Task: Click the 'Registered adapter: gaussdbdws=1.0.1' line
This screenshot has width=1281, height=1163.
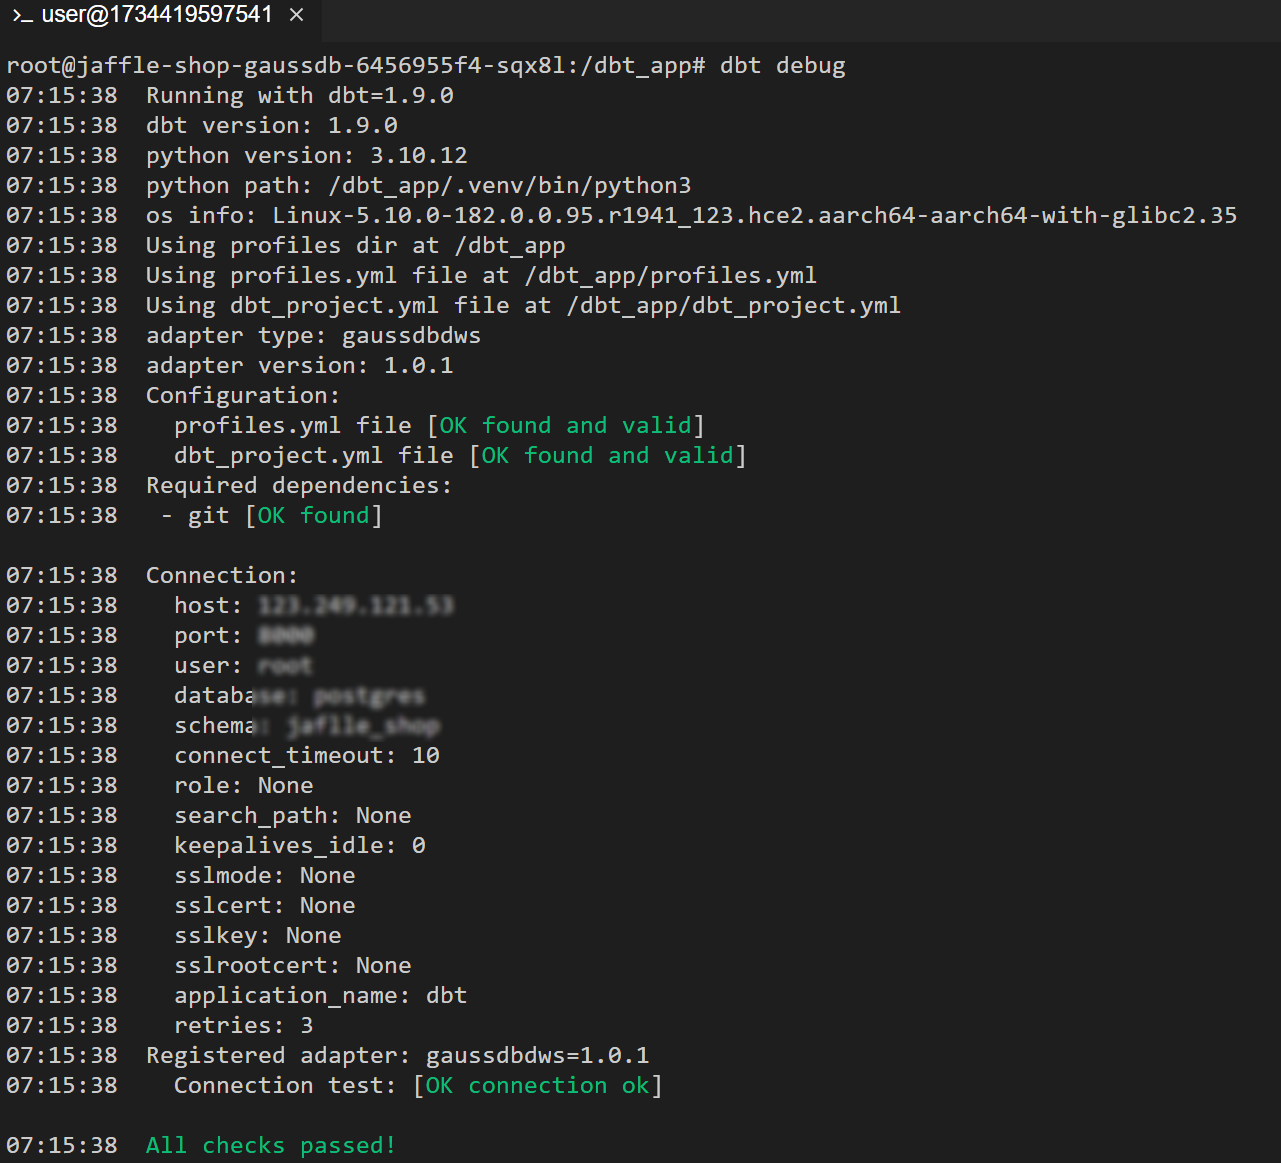Action: 397,1056
